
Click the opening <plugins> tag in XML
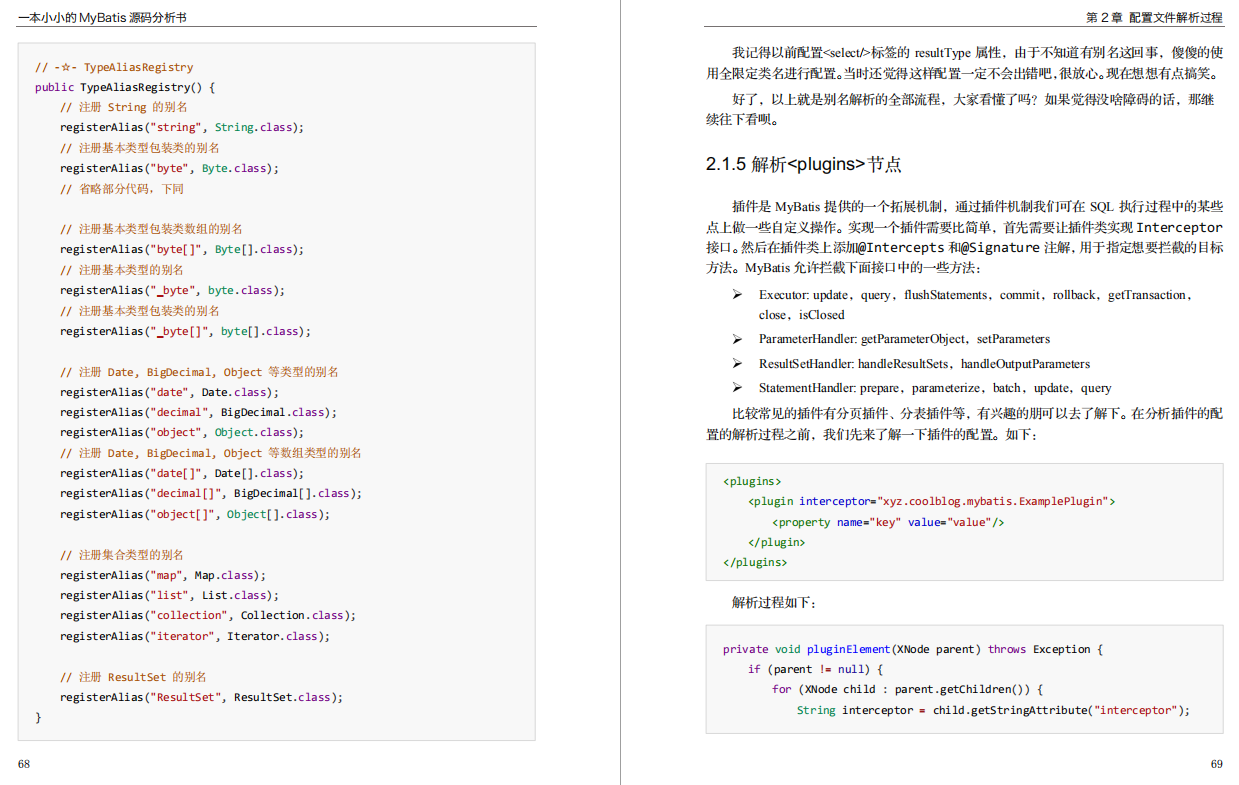[752, 481]
